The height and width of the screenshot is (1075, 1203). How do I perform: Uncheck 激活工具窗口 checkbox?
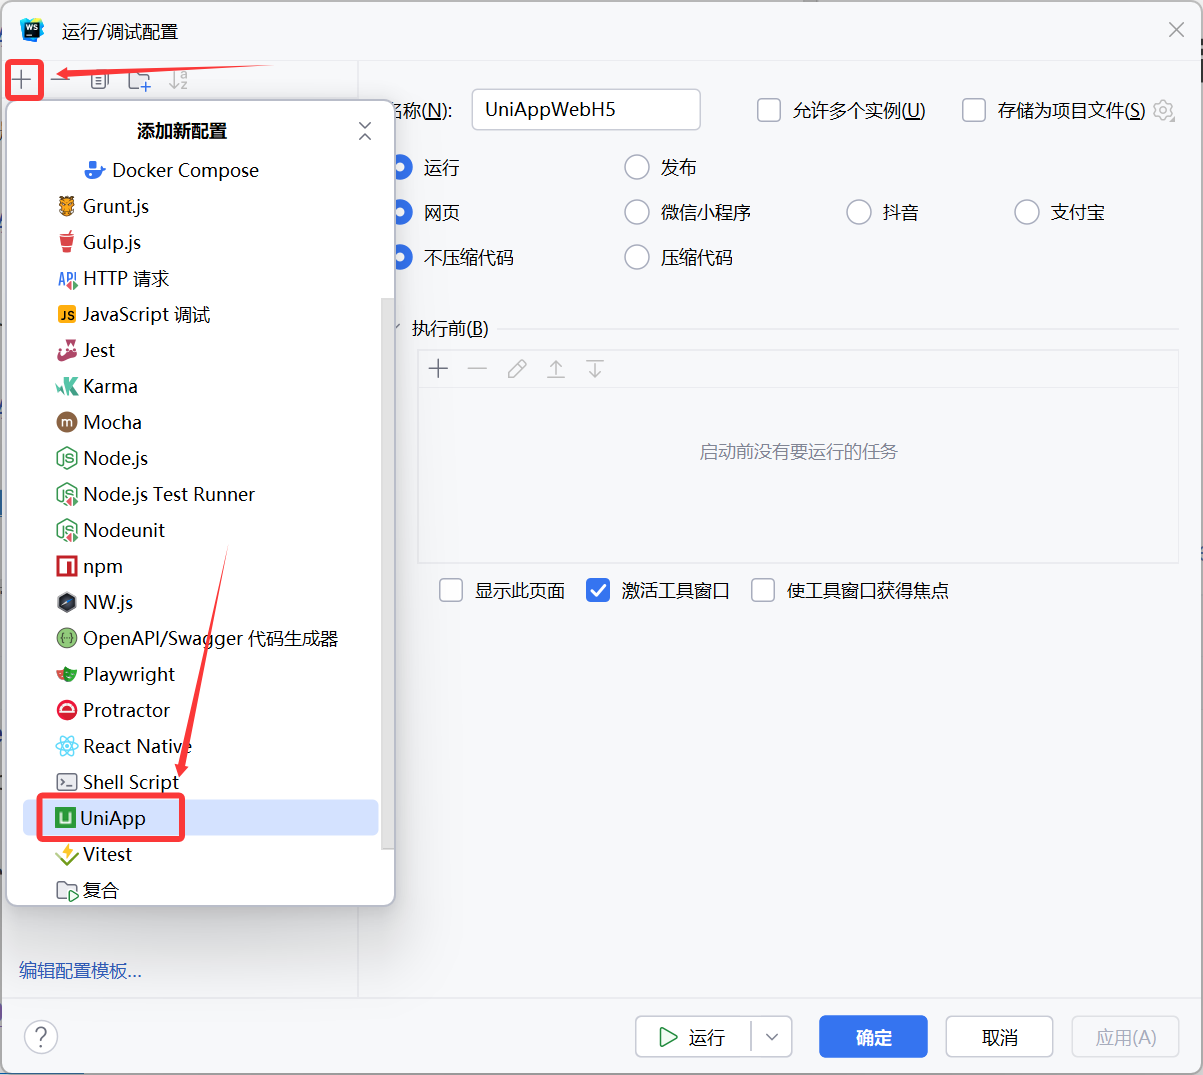tap(598, 590)
